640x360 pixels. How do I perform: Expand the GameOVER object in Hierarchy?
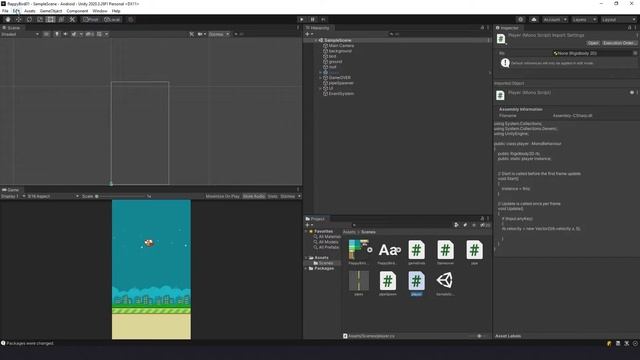click(x=320, y=78)
